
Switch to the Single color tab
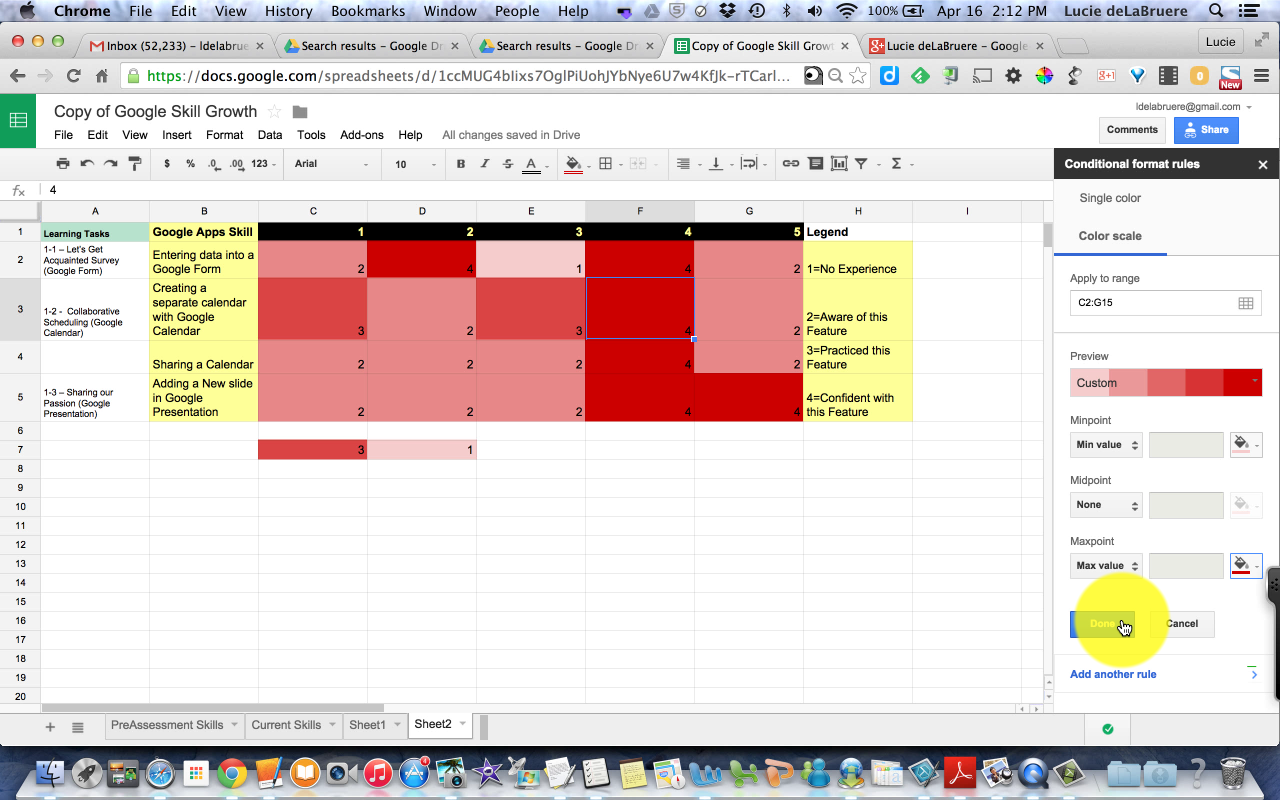[1109, 197]
